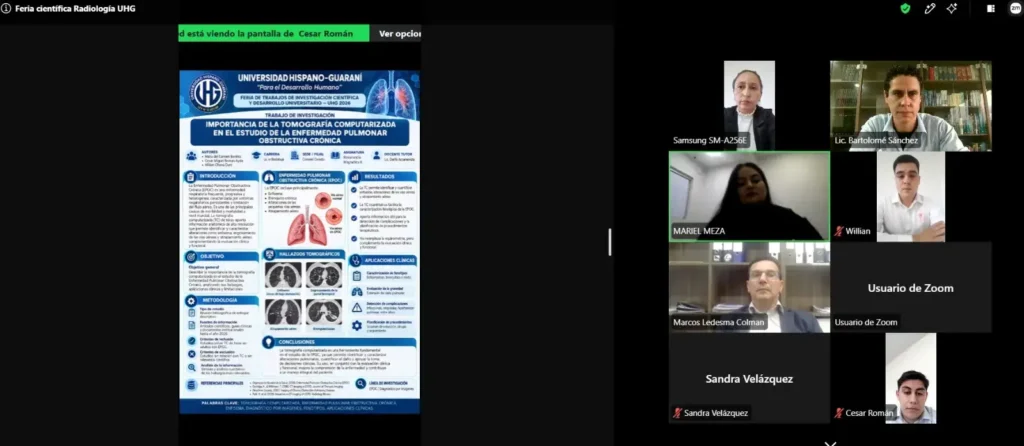Click the Introducción section icon on the poster

190,176
